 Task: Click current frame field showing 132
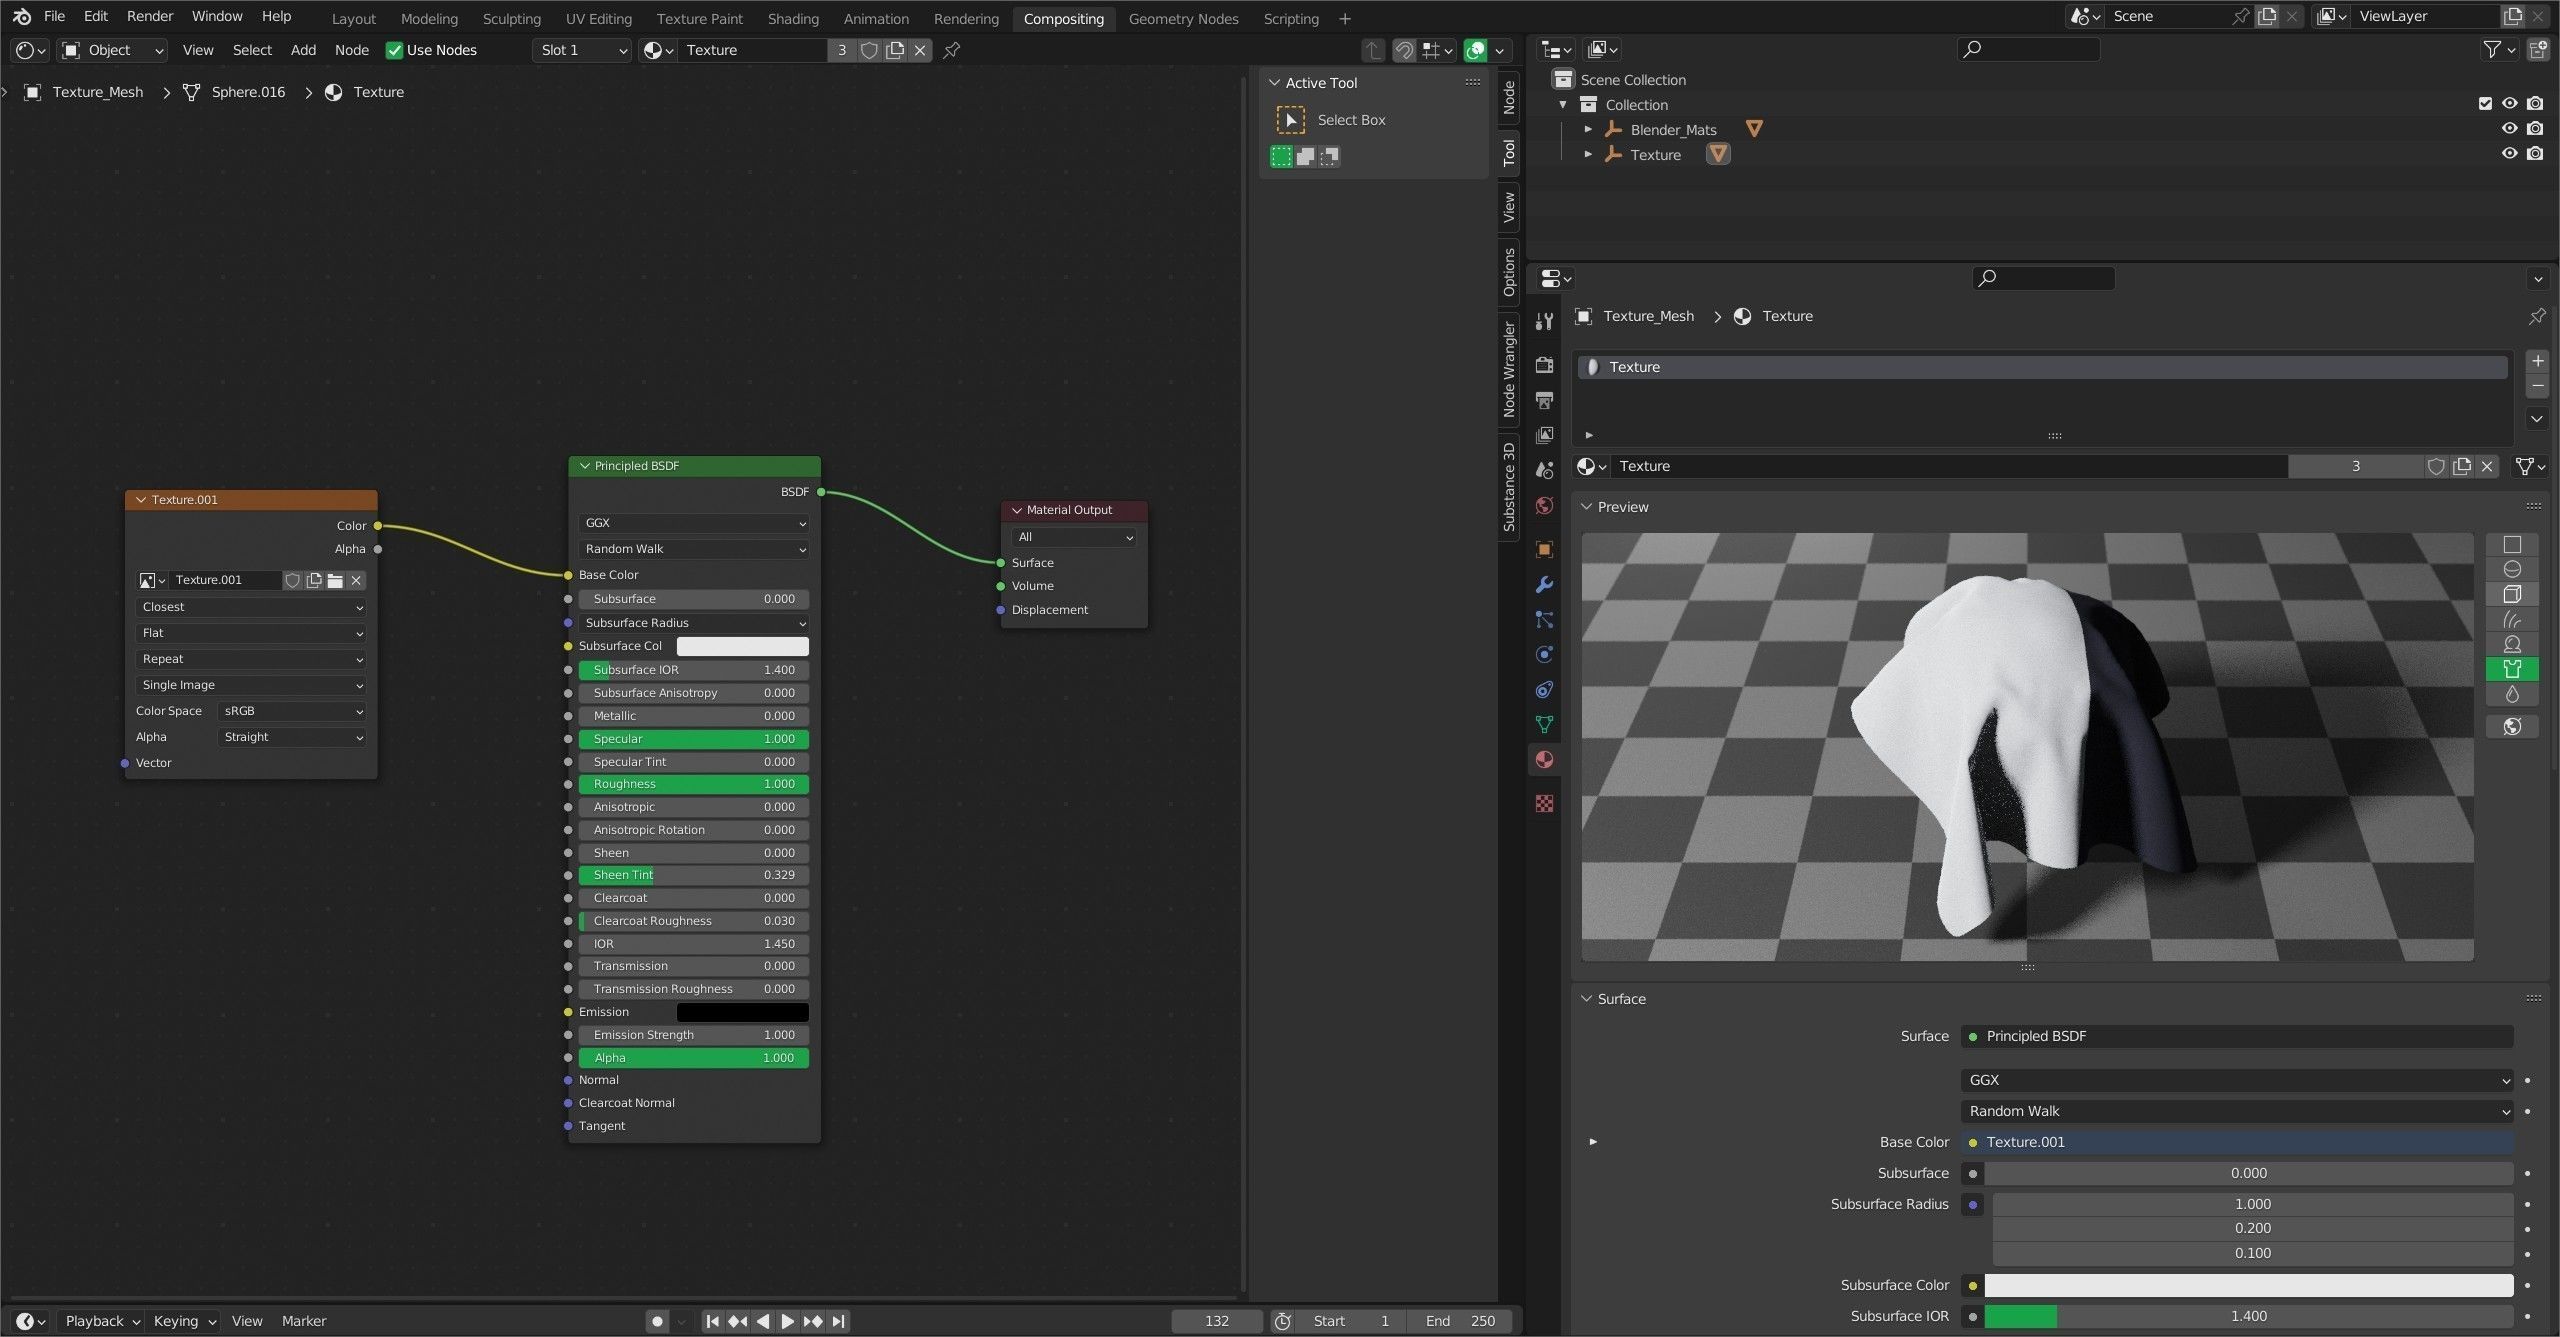pos(1216,1321)
